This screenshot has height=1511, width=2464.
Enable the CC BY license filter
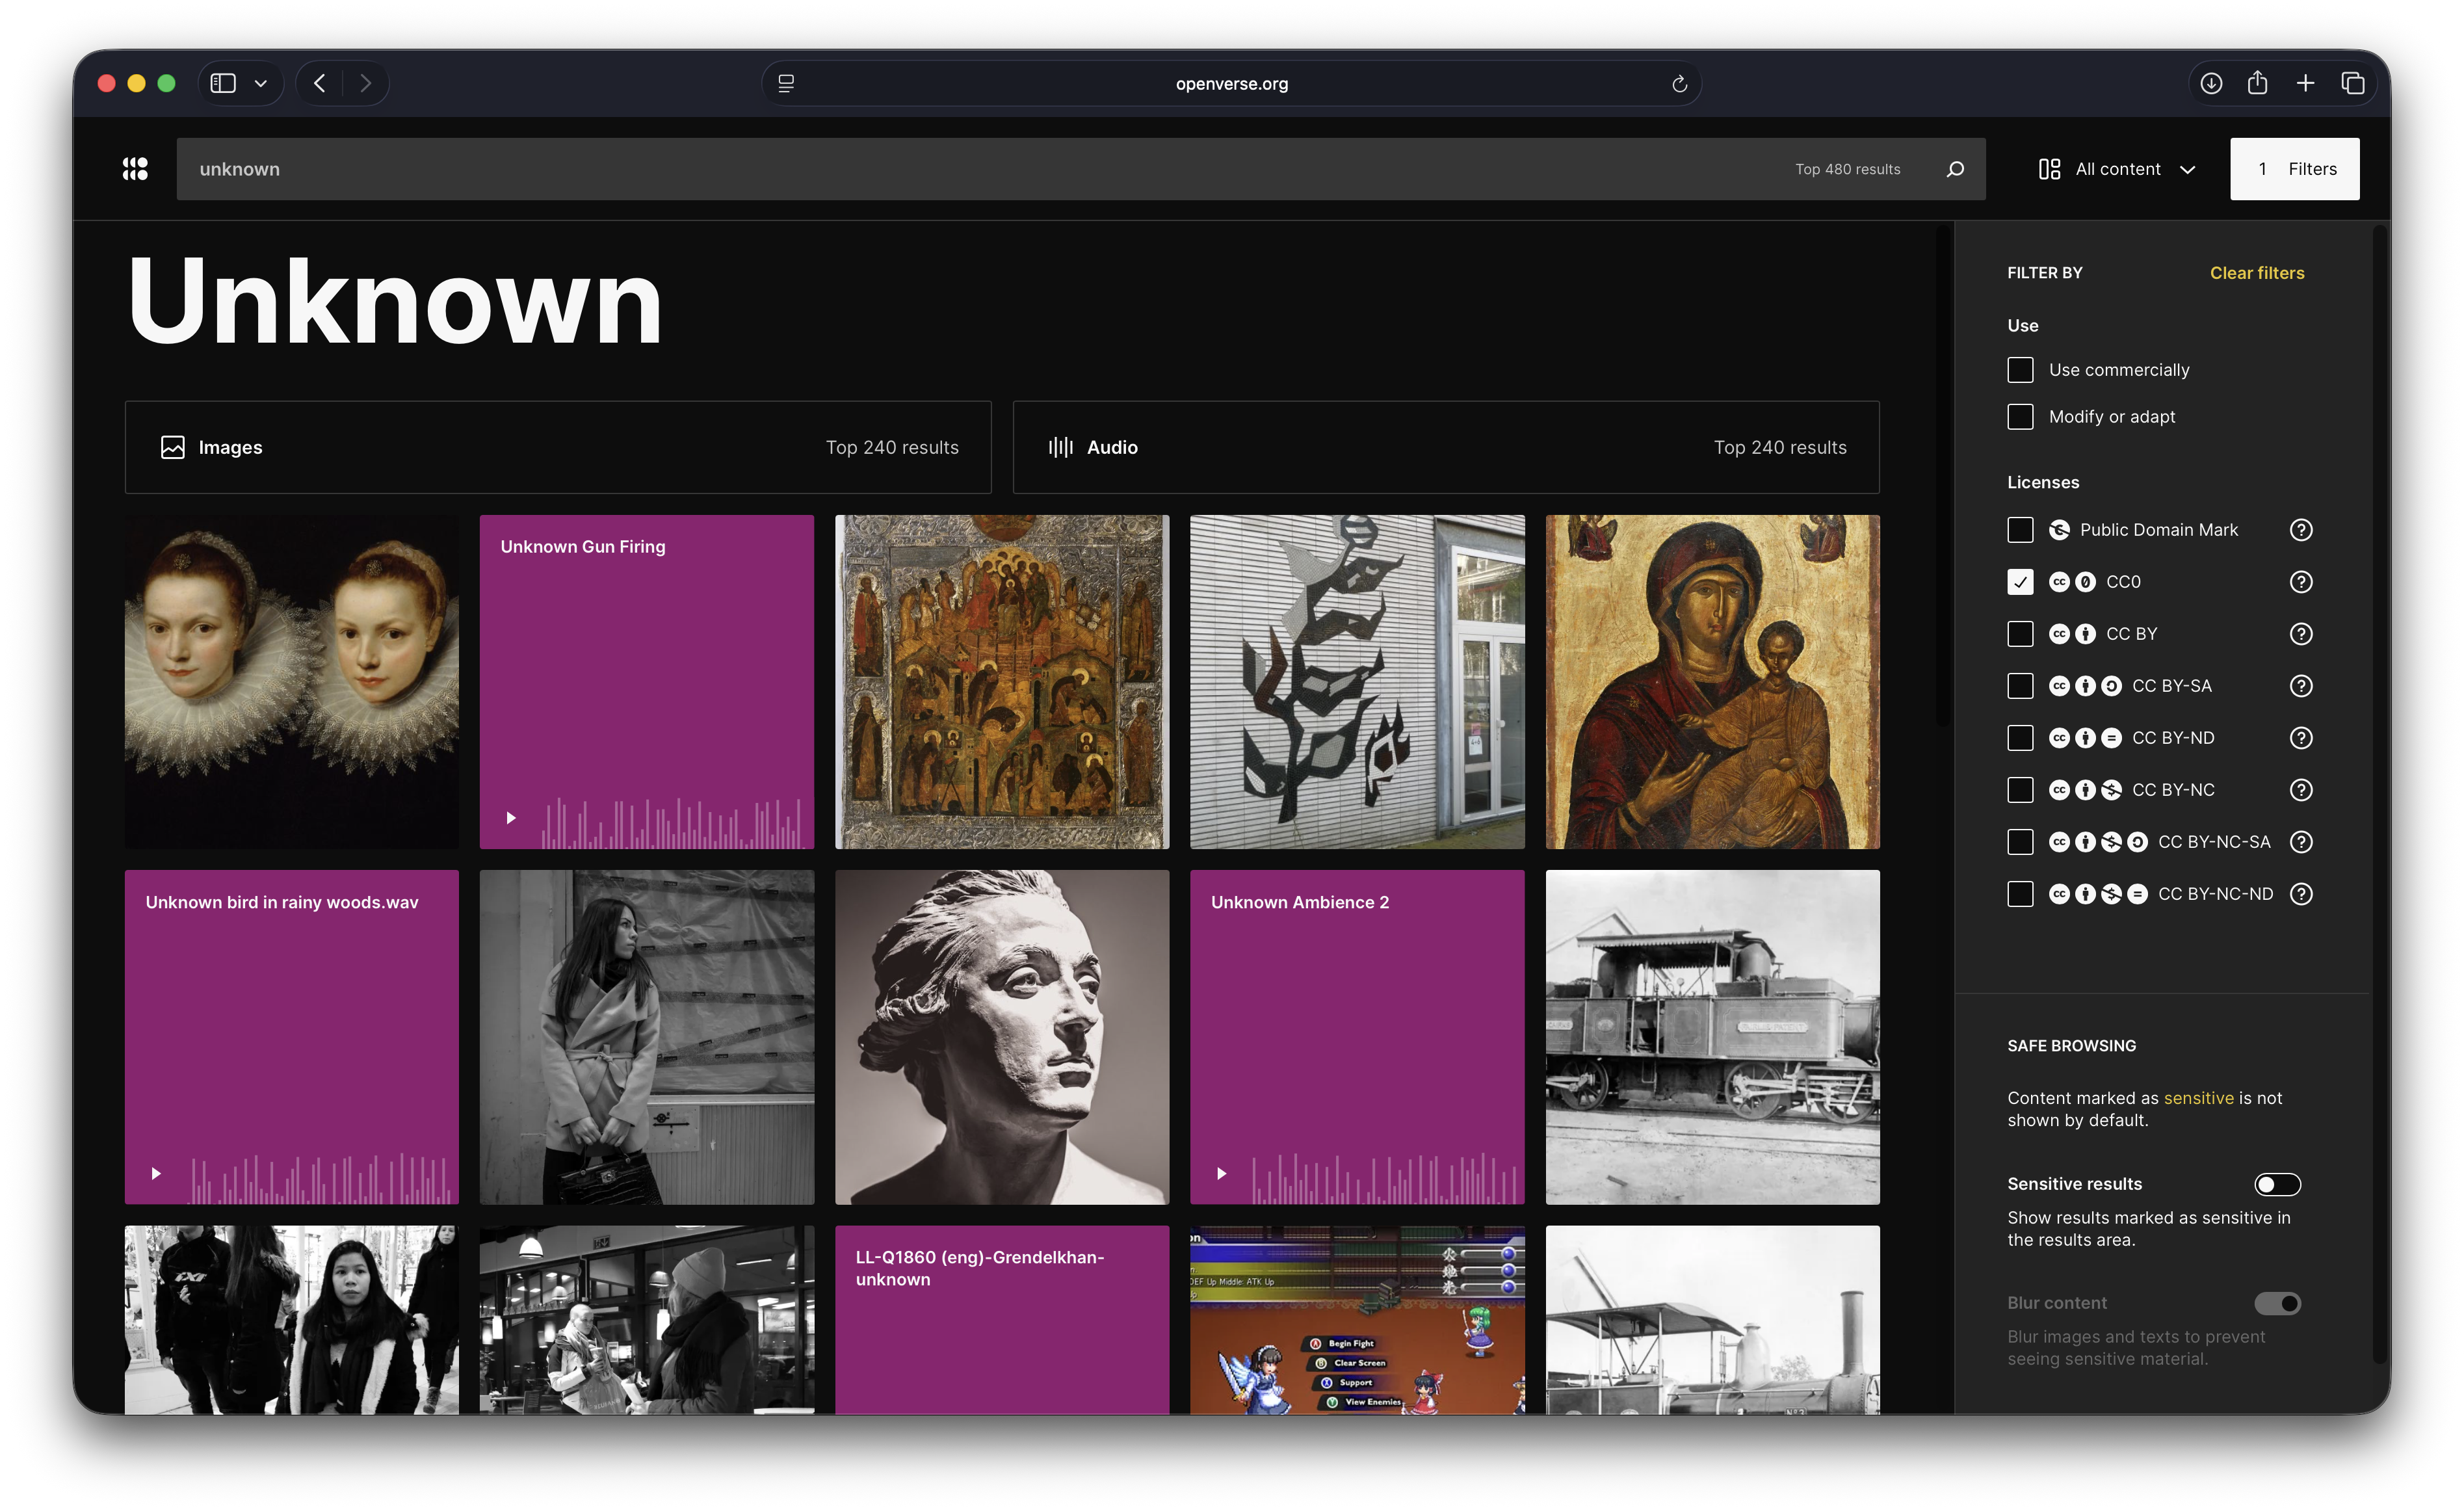(x=2020, y=634)
